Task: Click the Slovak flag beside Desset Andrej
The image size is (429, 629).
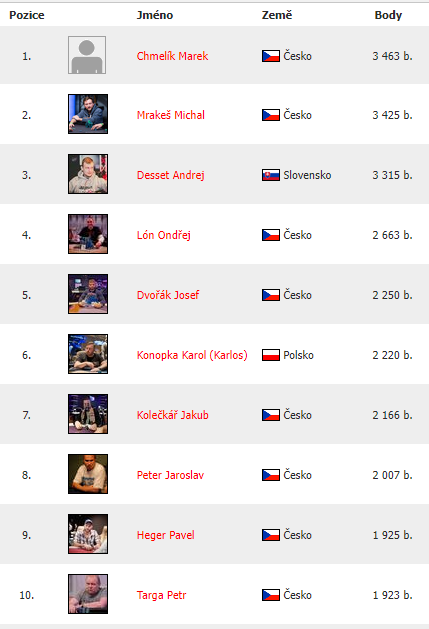Action: click(271, 175)
